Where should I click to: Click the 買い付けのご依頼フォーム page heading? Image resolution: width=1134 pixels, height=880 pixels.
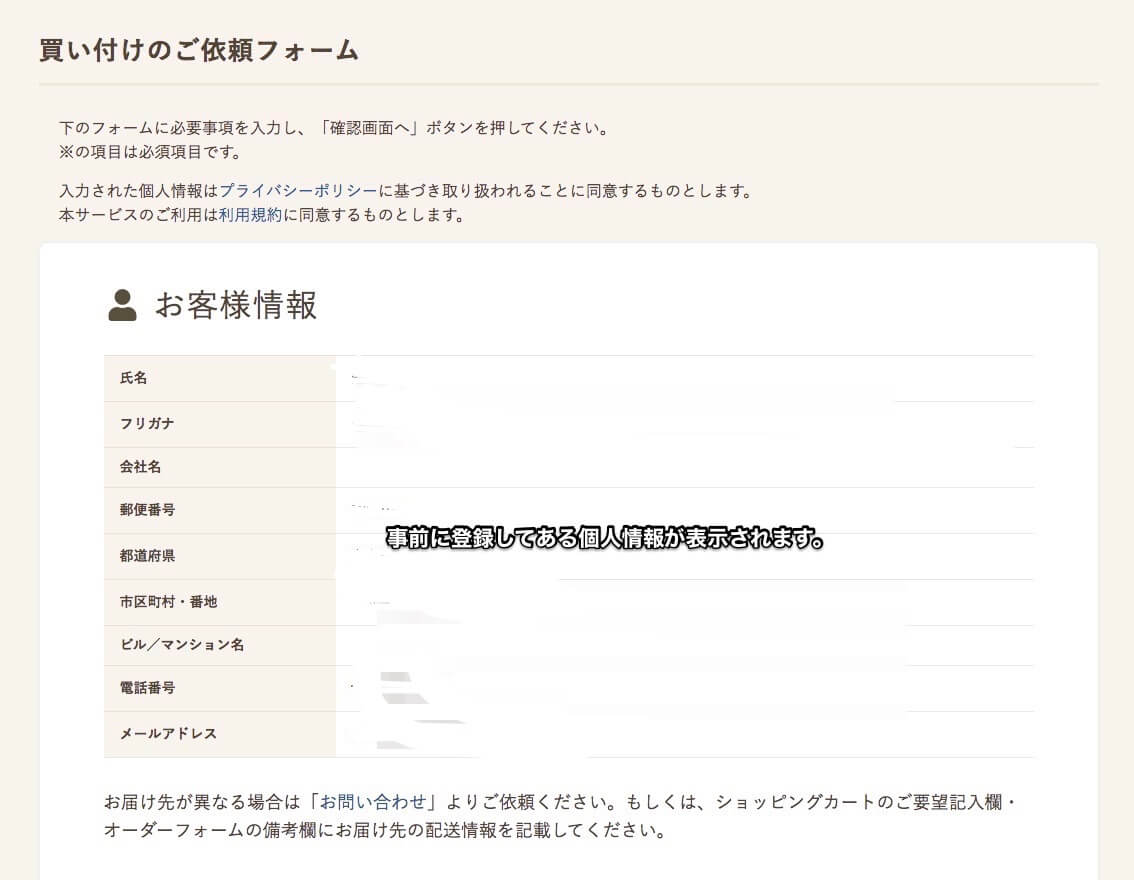(199, 51)
